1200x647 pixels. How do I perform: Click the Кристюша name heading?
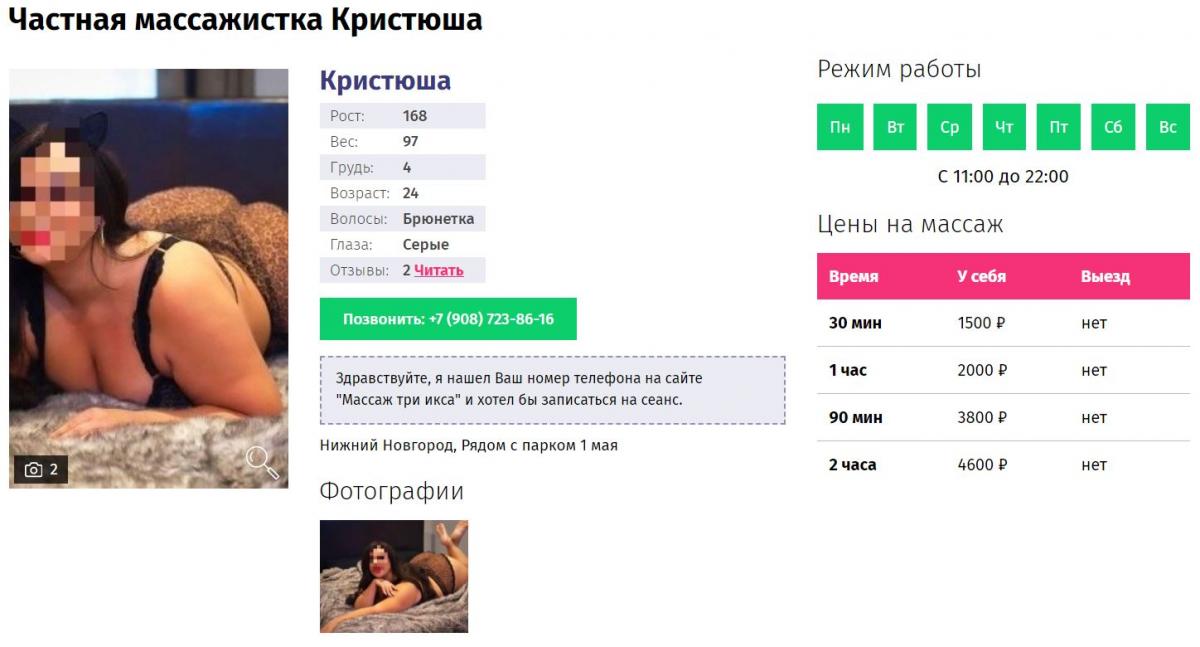click(x=385, y=81)
